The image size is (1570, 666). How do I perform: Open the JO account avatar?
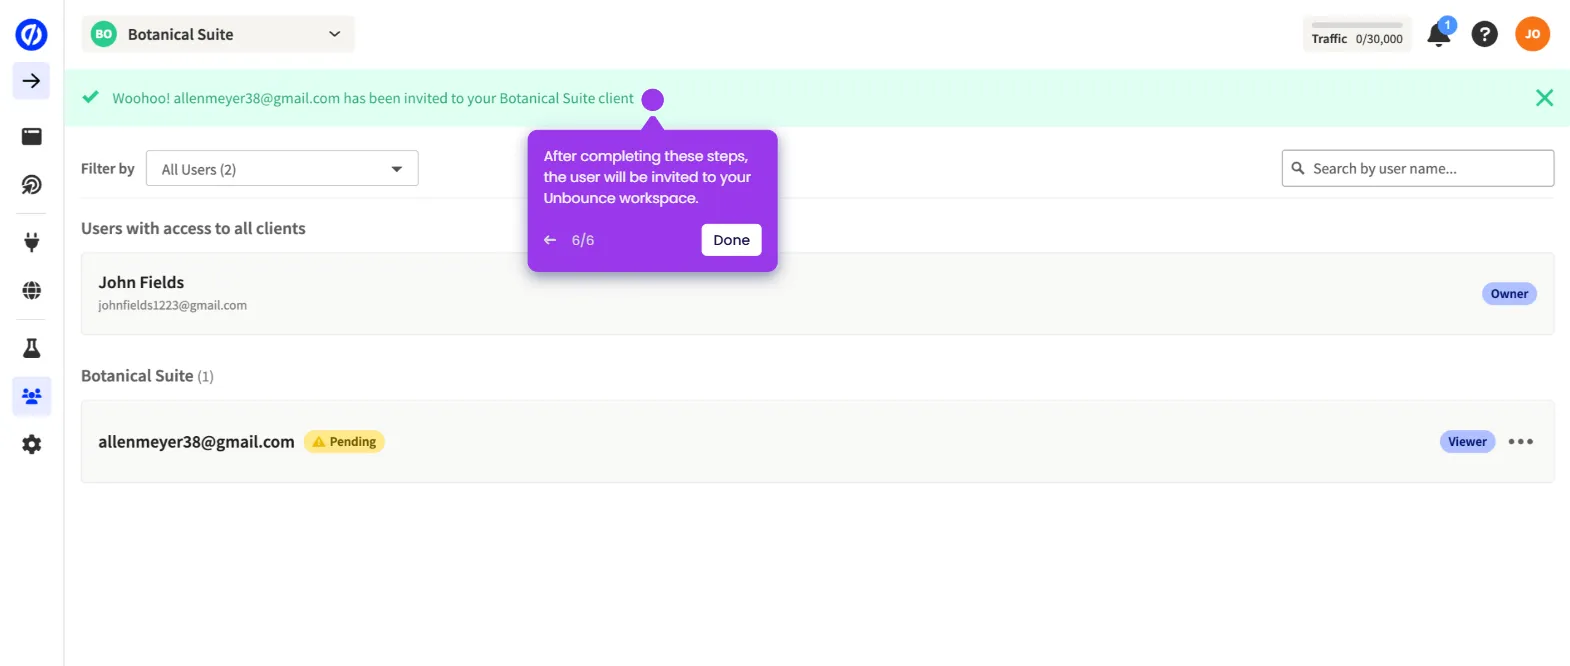point(1532,34)
